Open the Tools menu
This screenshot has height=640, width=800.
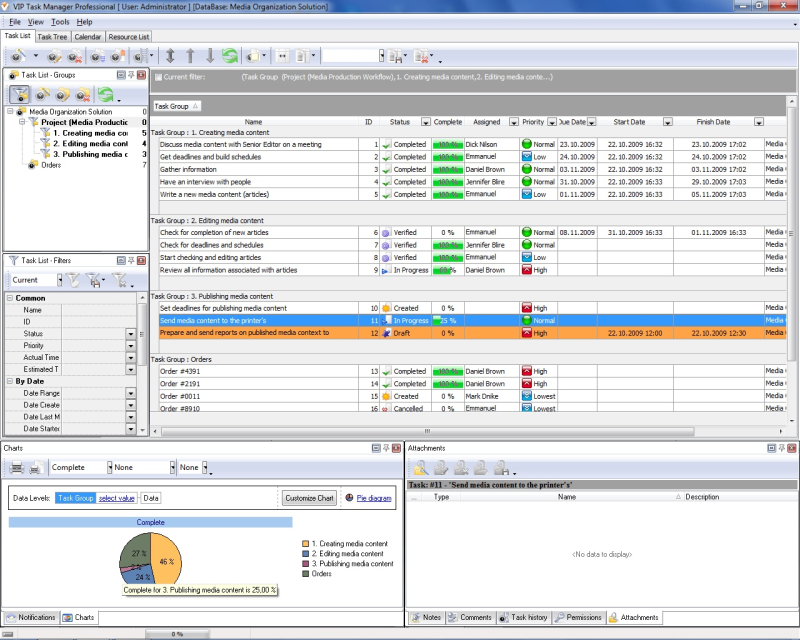coord(60,21)
